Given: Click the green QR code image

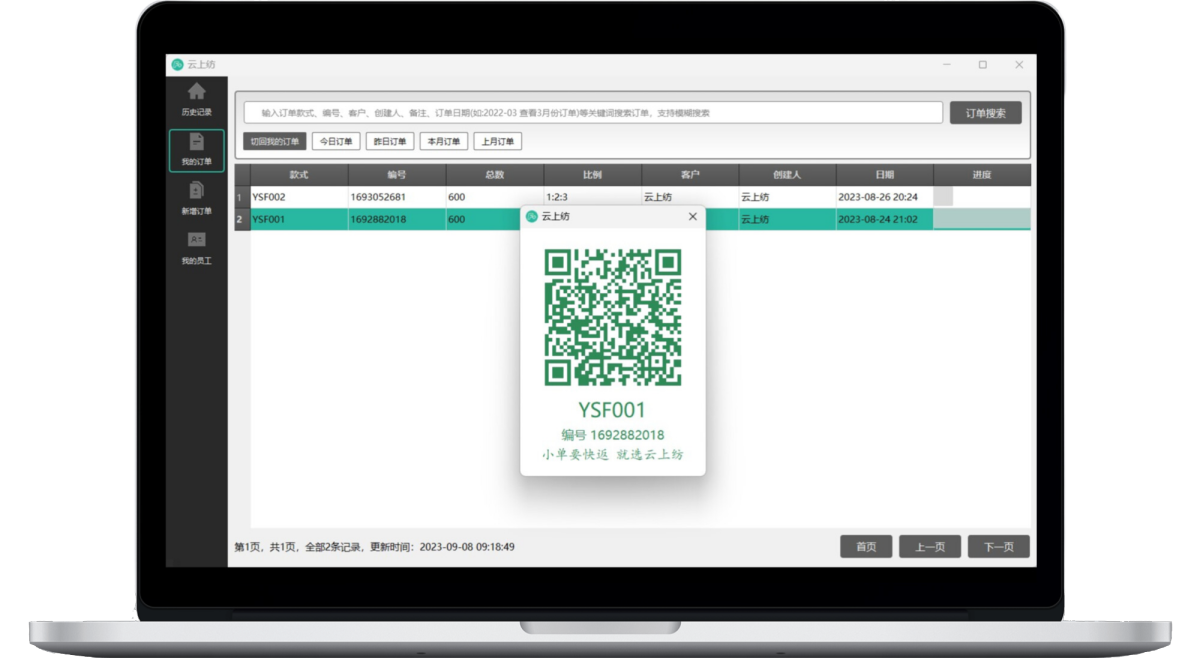Looking at the screenshot, I should tap(612, 317).
